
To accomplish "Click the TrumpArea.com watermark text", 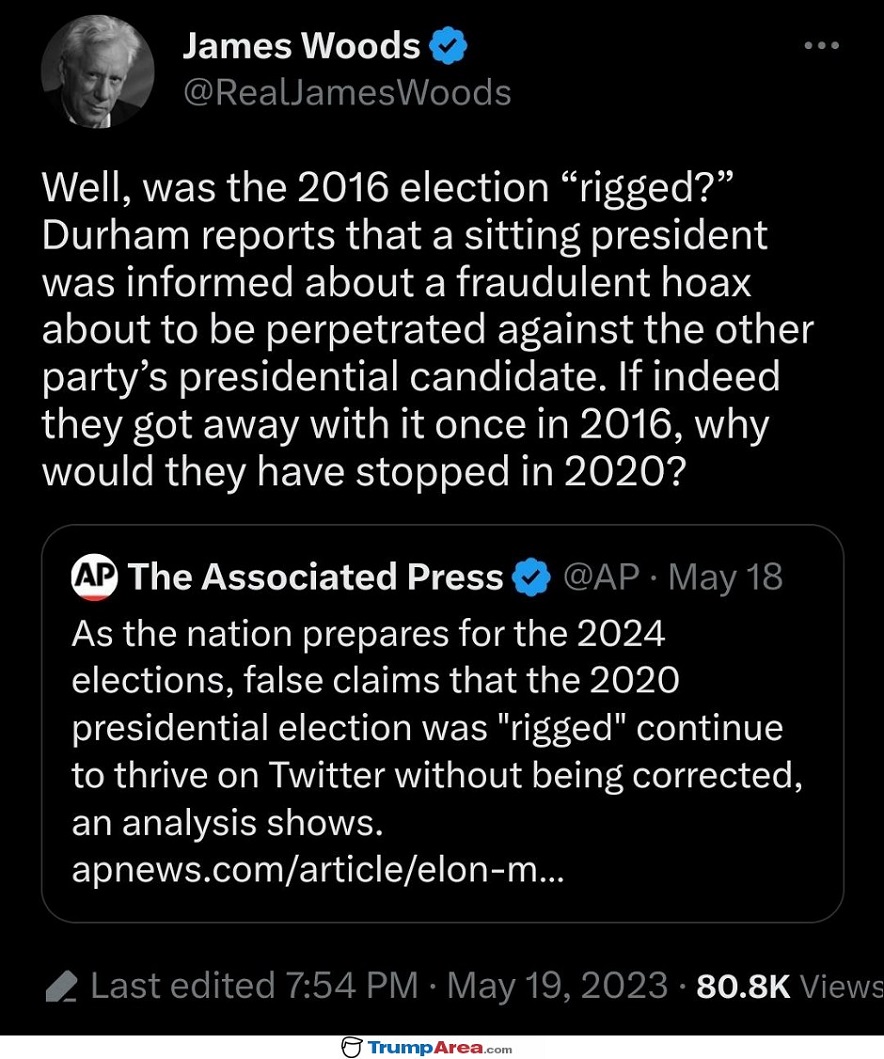I will coord(440,1047).
